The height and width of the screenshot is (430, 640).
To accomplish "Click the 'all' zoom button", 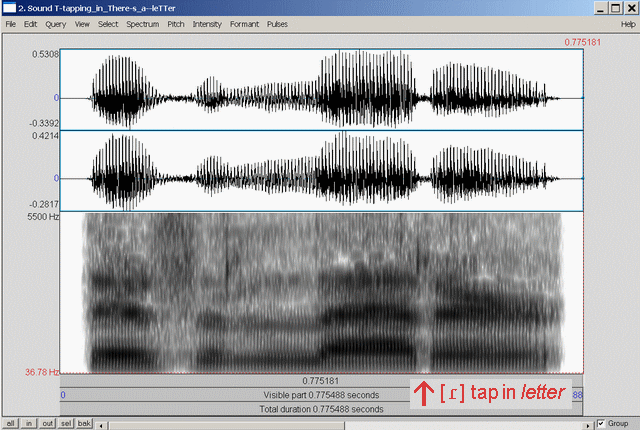I will point(10,423).
